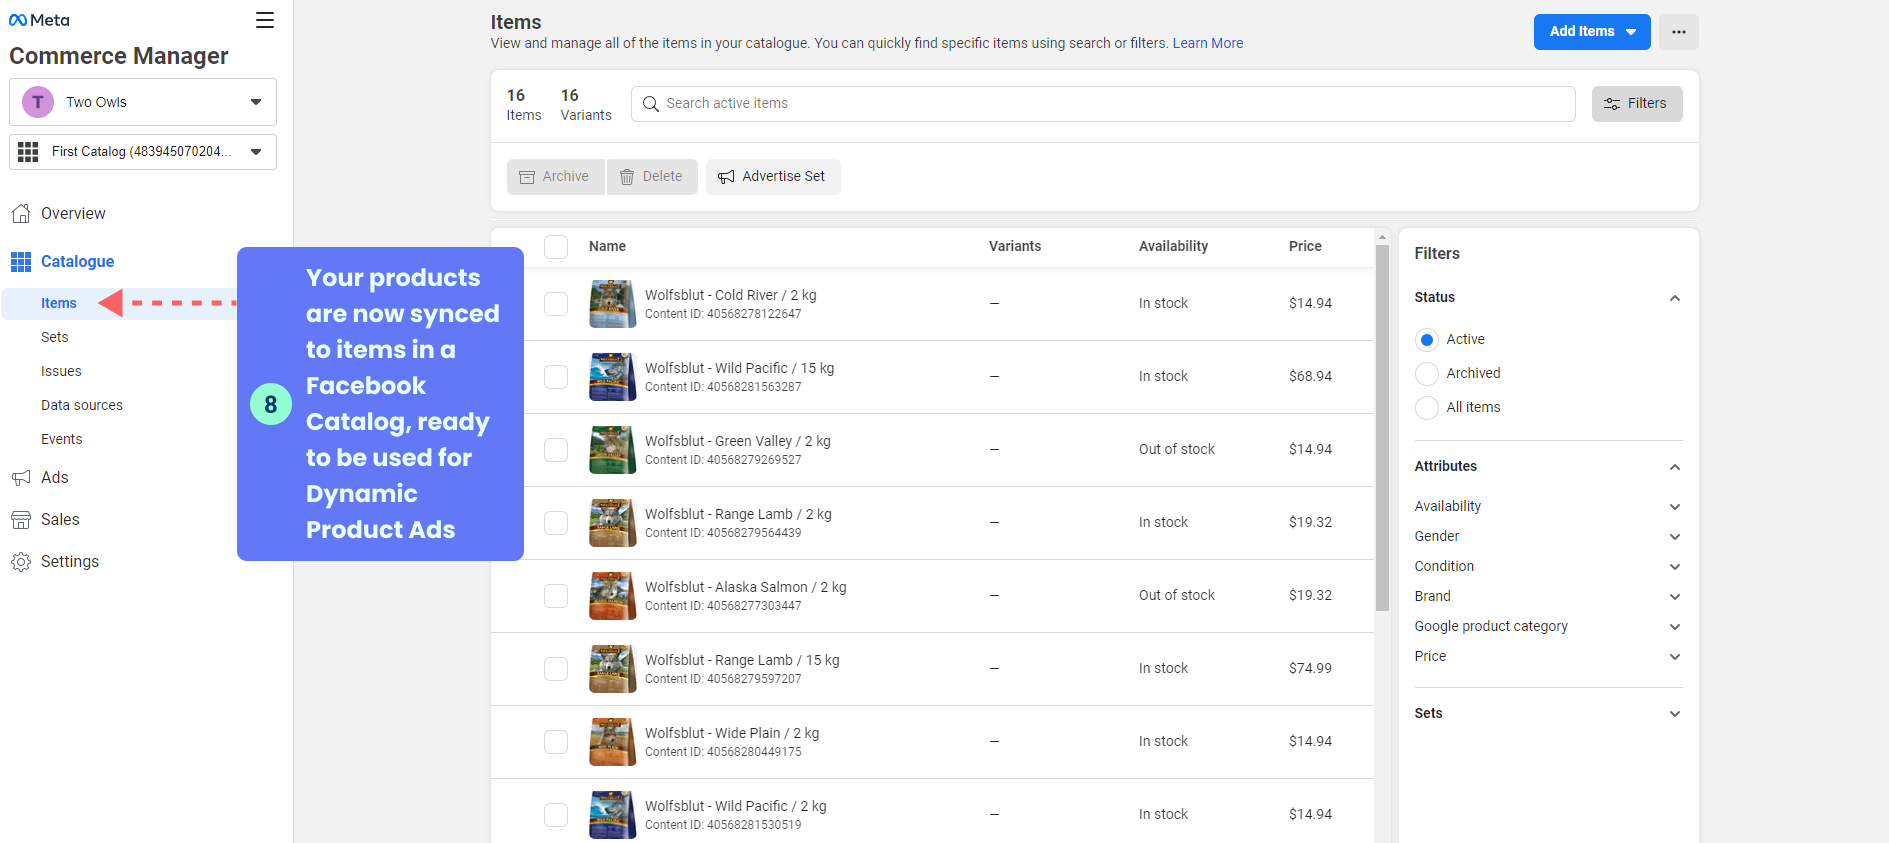Viewport: 1889px width, 843px height.
Task: Open Data sources under Catalogue
Action: click(82, 406)
